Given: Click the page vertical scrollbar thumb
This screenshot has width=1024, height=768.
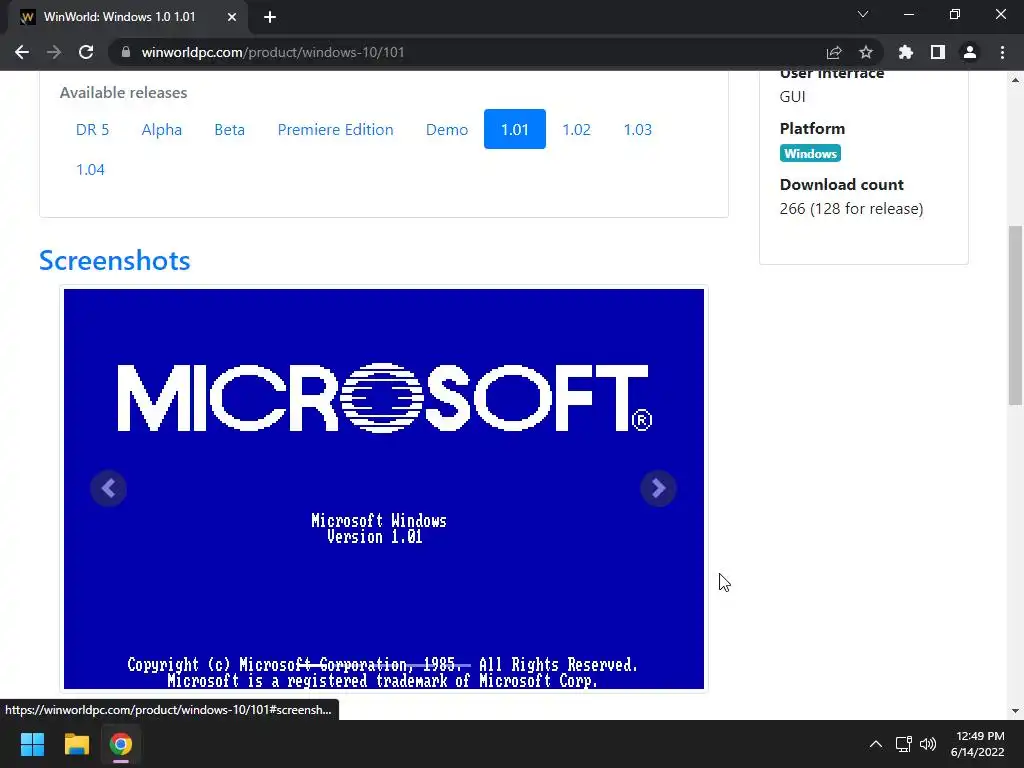Looking at the screenshot, I should click(1015, 315).
